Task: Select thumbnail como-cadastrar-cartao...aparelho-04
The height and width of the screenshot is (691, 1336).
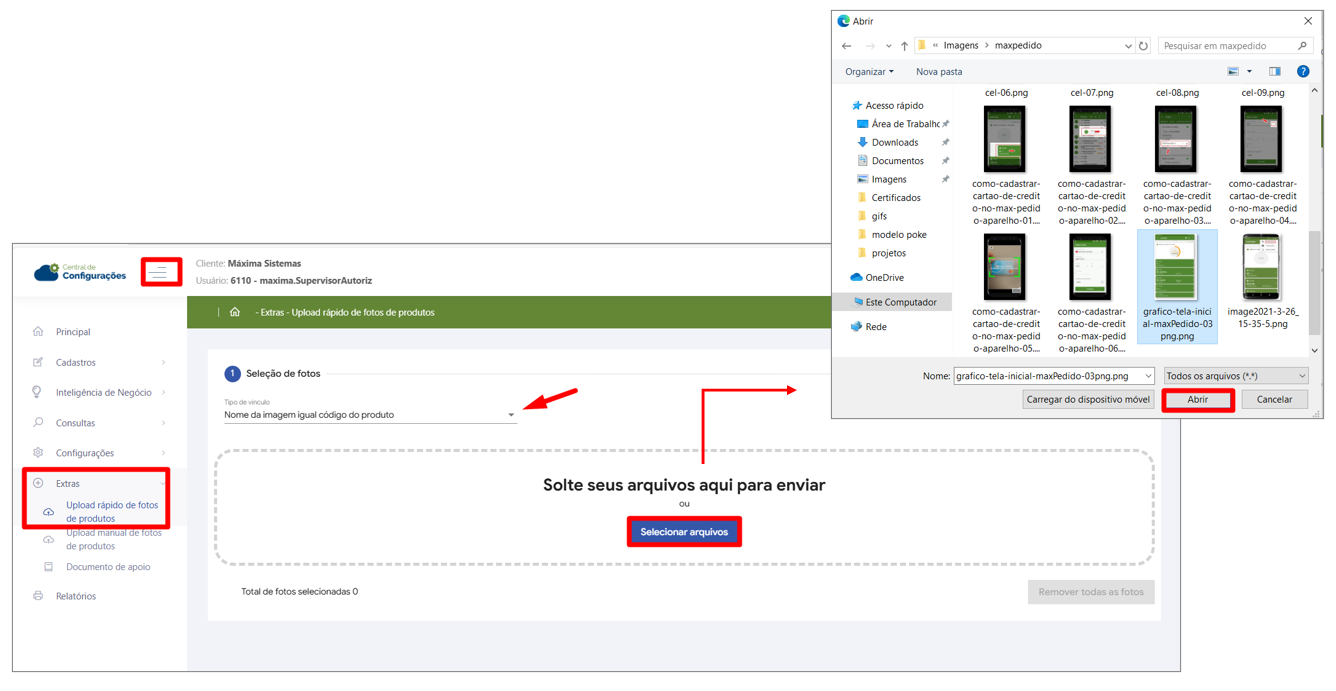Action: [x=1262, y=140]
